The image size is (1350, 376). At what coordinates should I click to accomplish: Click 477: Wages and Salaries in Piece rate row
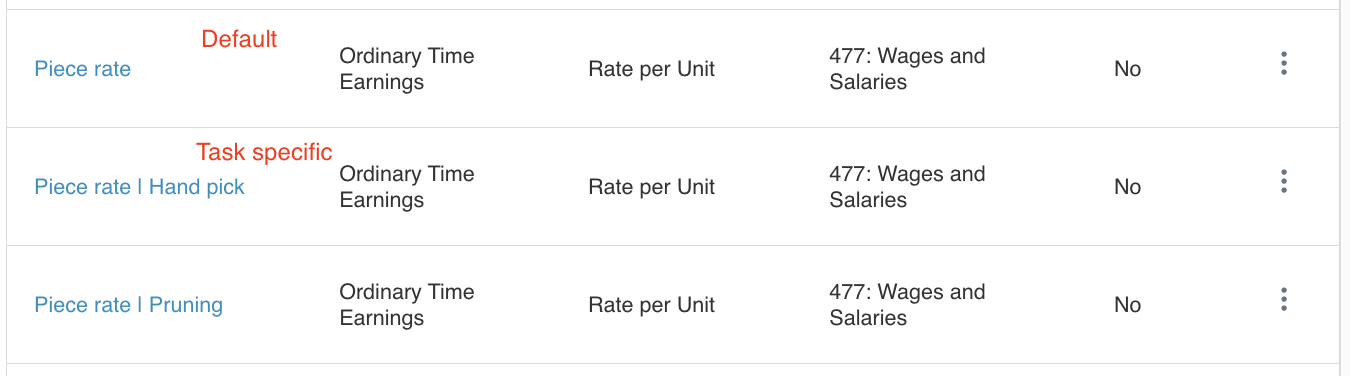pyautogui.click(x=907, y=69)
